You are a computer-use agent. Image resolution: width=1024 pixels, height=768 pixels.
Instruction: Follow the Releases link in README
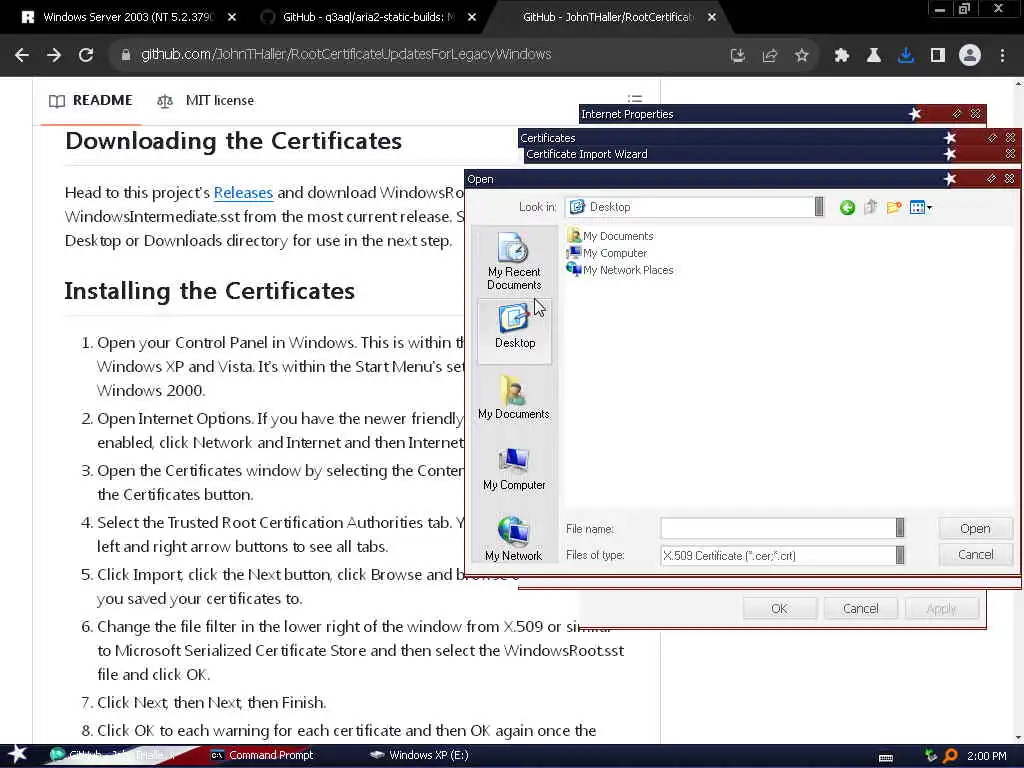243,193
